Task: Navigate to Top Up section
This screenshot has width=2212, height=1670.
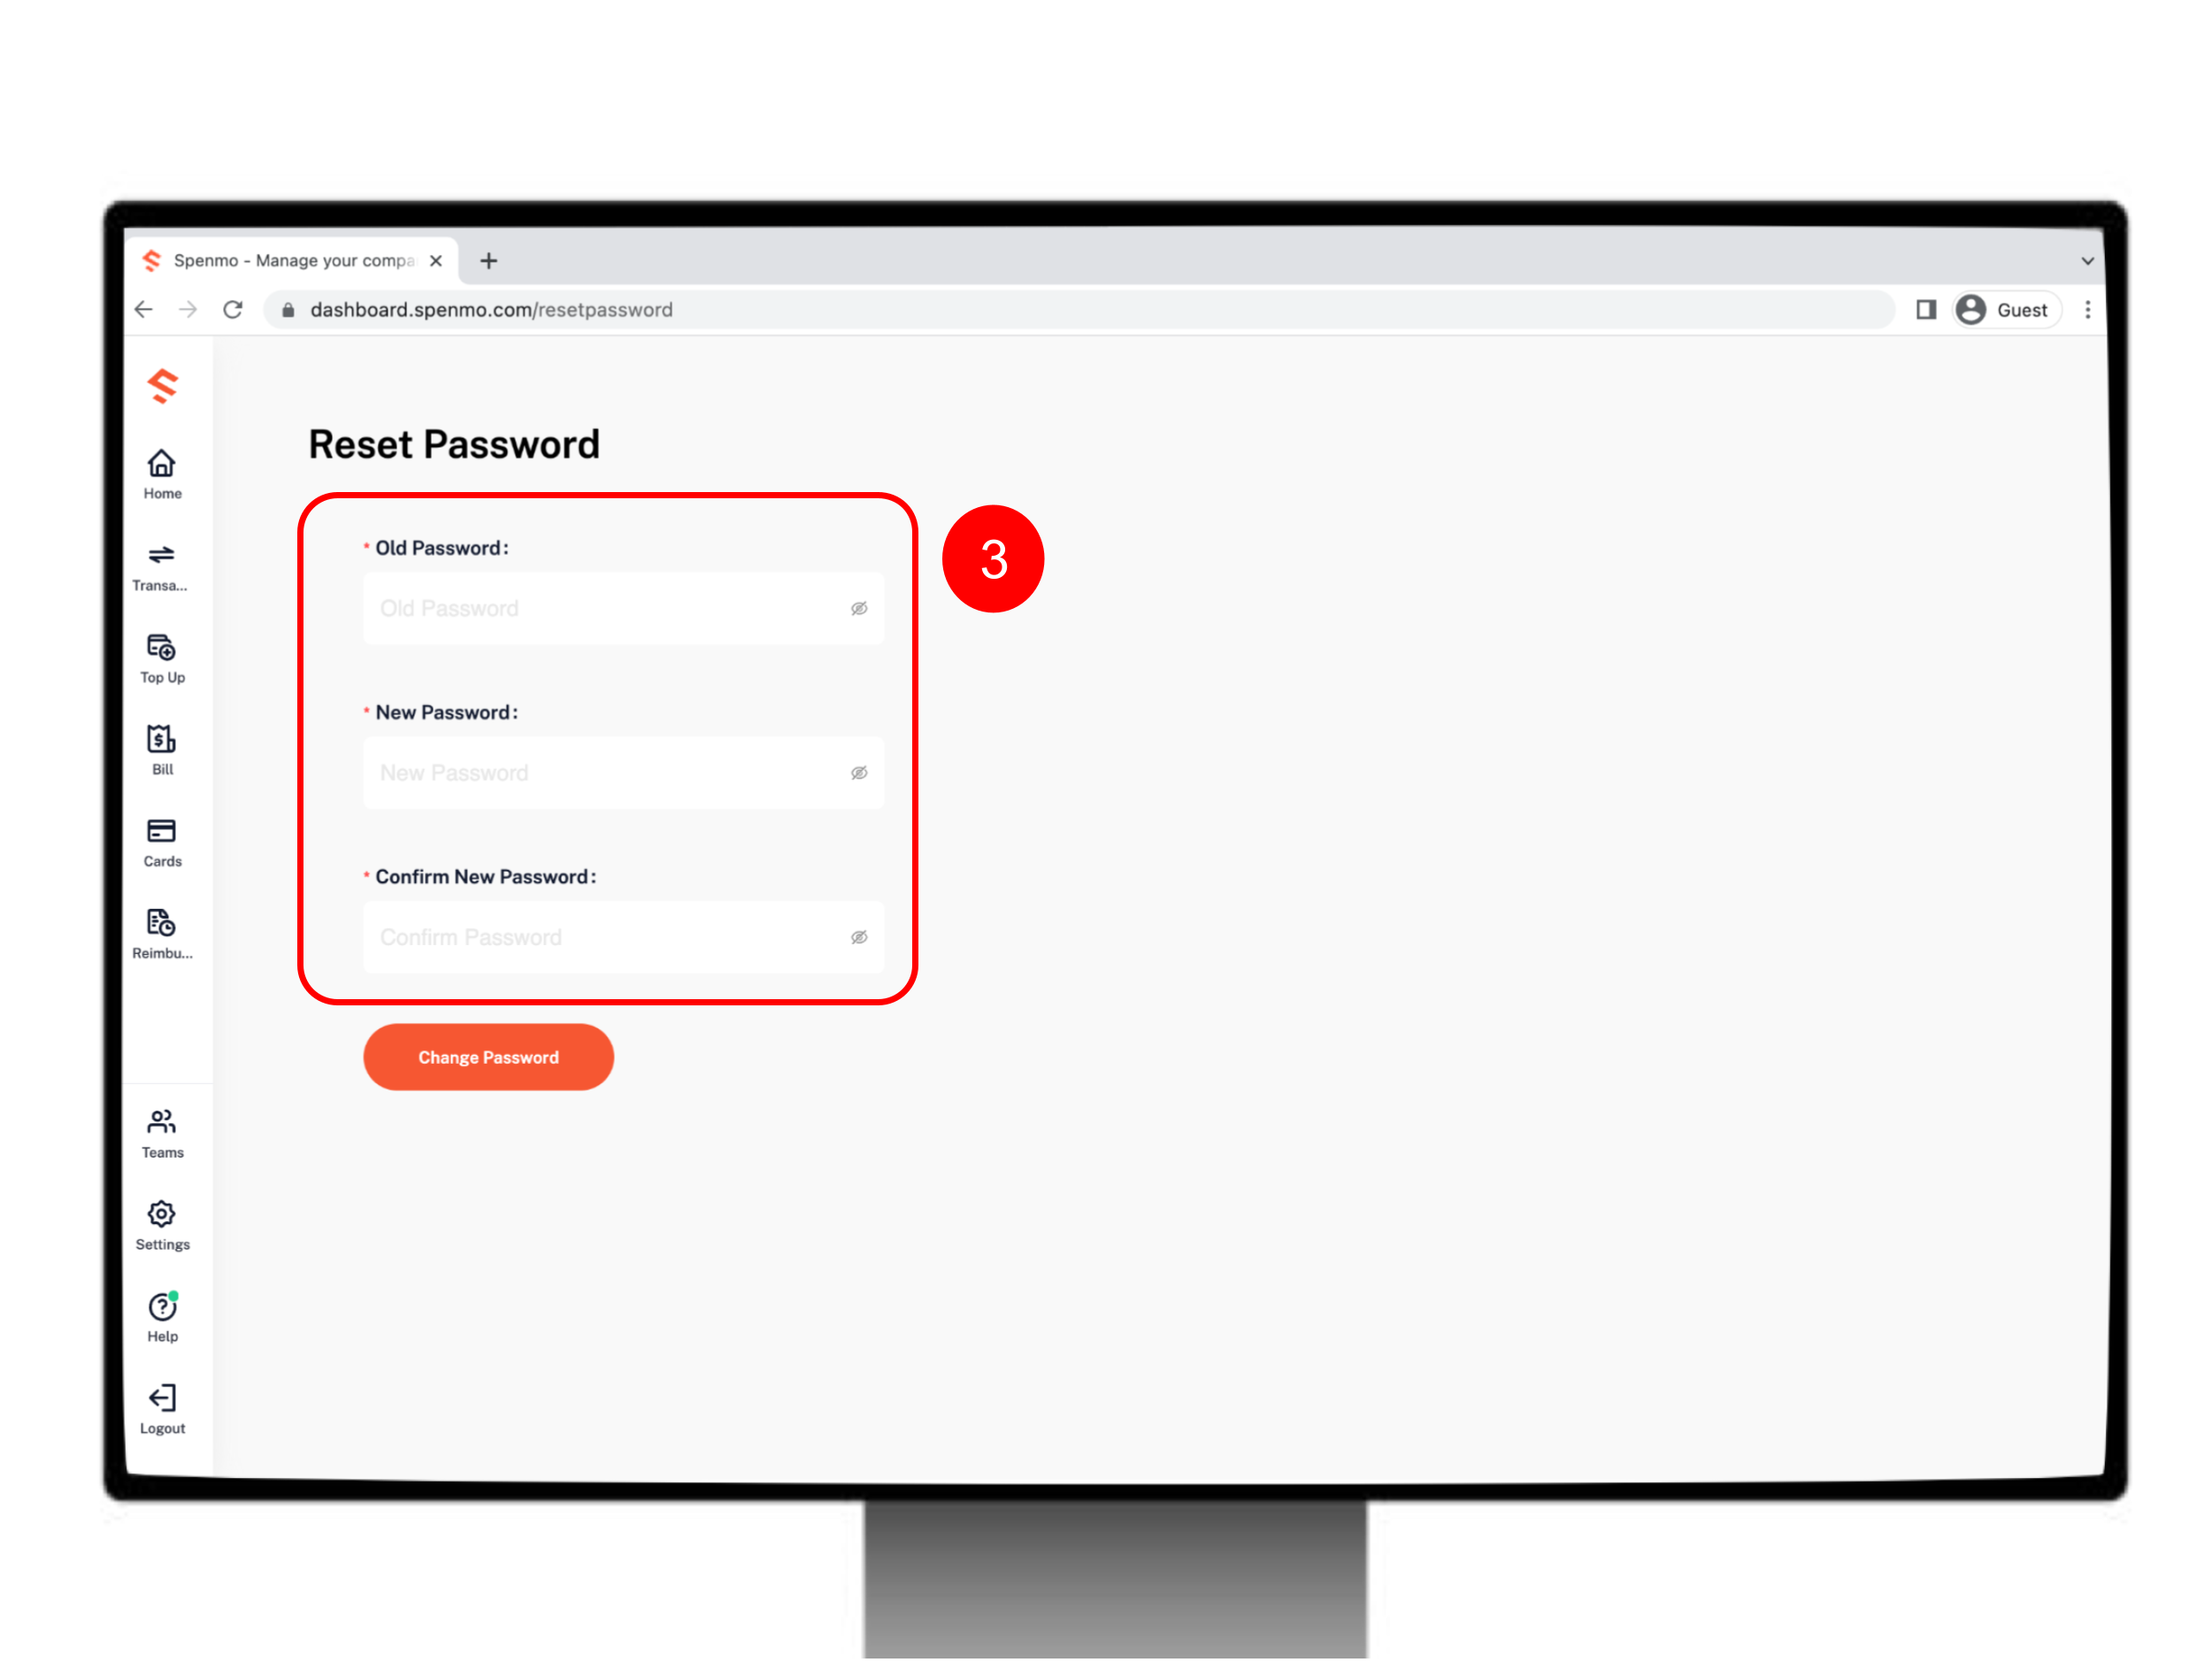Action: (161, 656)
